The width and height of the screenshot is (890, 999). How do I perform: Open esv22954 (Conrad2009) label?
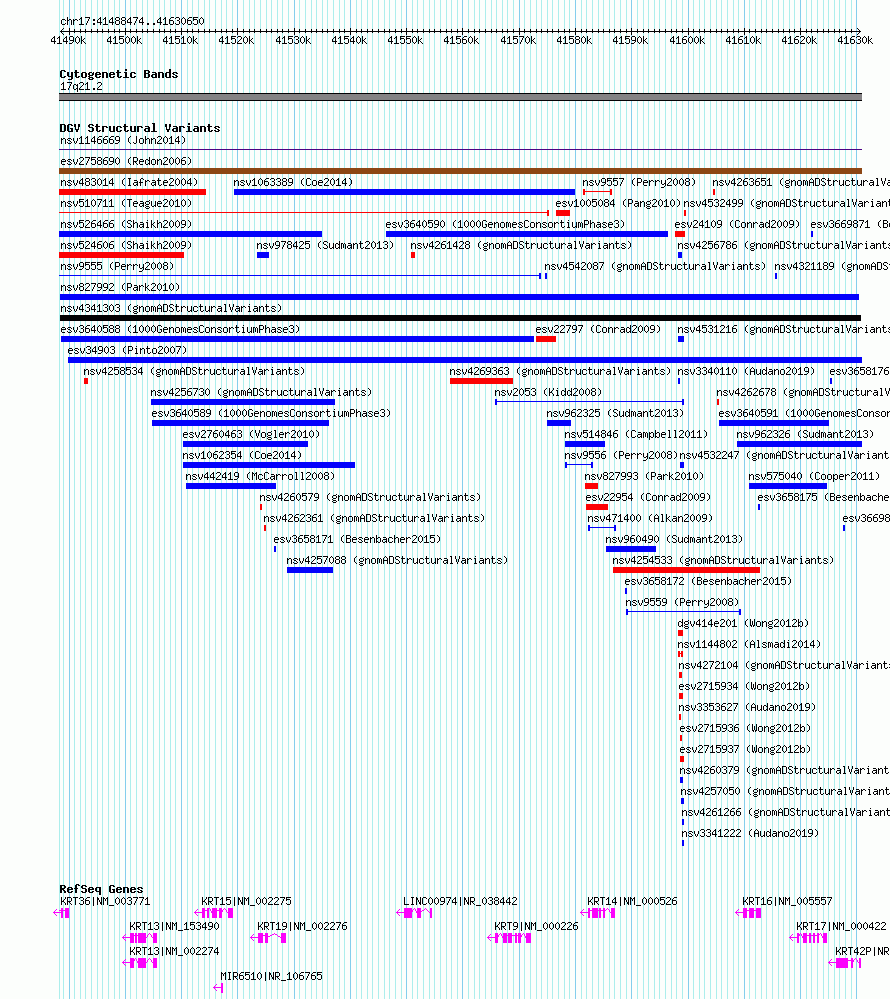[x=649, y=498]
